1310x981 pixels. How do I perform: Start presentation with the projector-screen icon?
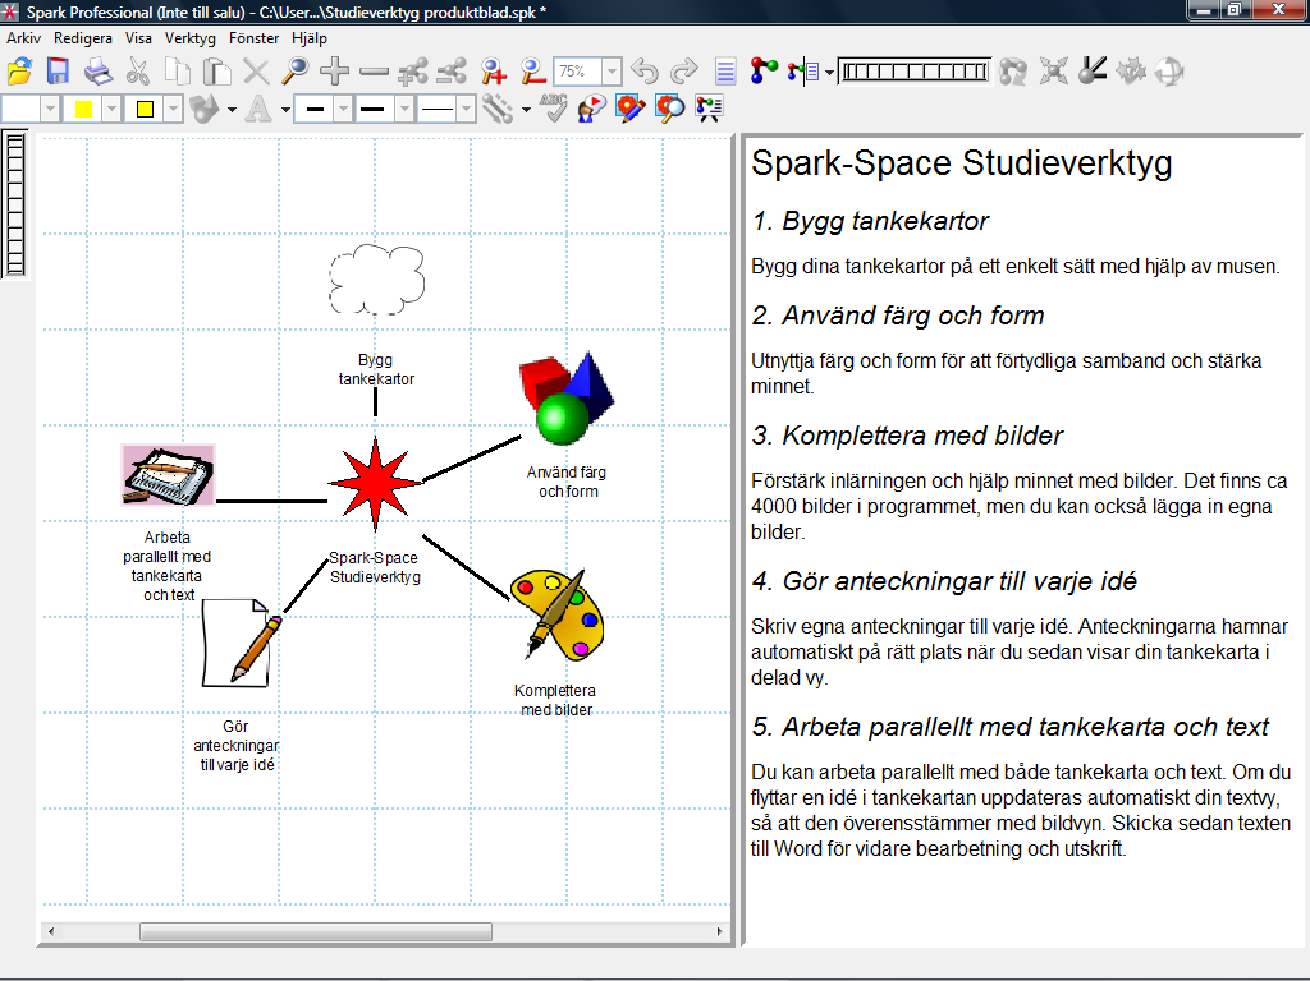tap(709, 107)
